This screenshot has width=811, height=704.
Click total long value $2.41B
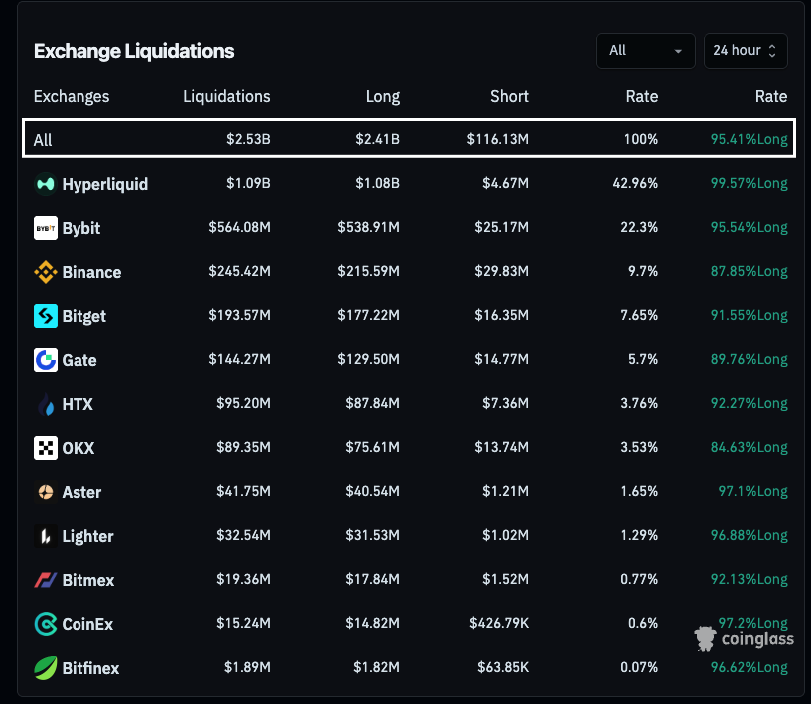tap(378, 139)
